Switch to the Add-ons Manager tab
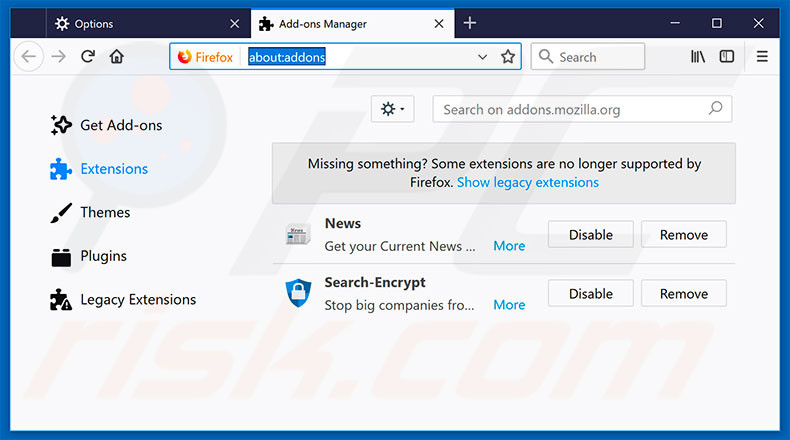Viewport: 790px width, 440px height. [352, 24]
